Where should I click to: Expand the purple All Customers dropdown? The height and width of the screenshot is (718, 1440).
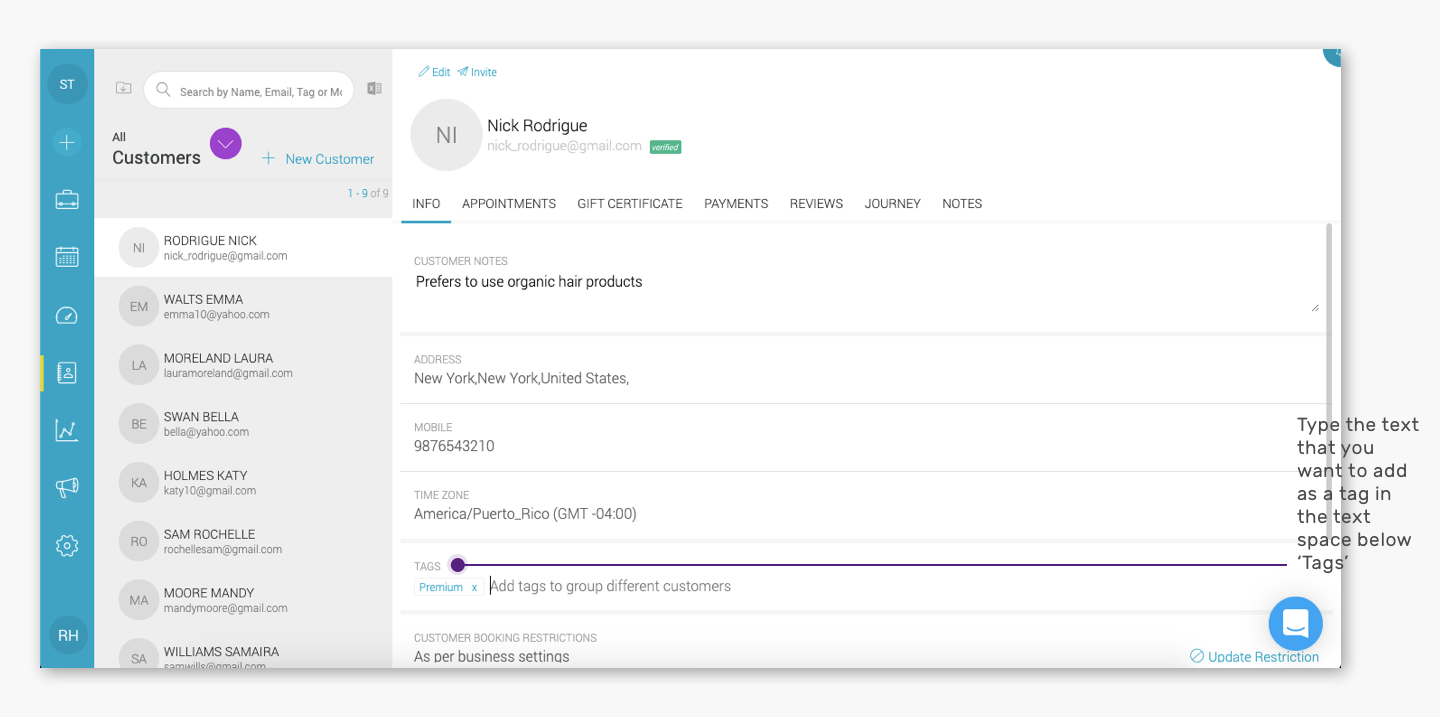[226, 144]
